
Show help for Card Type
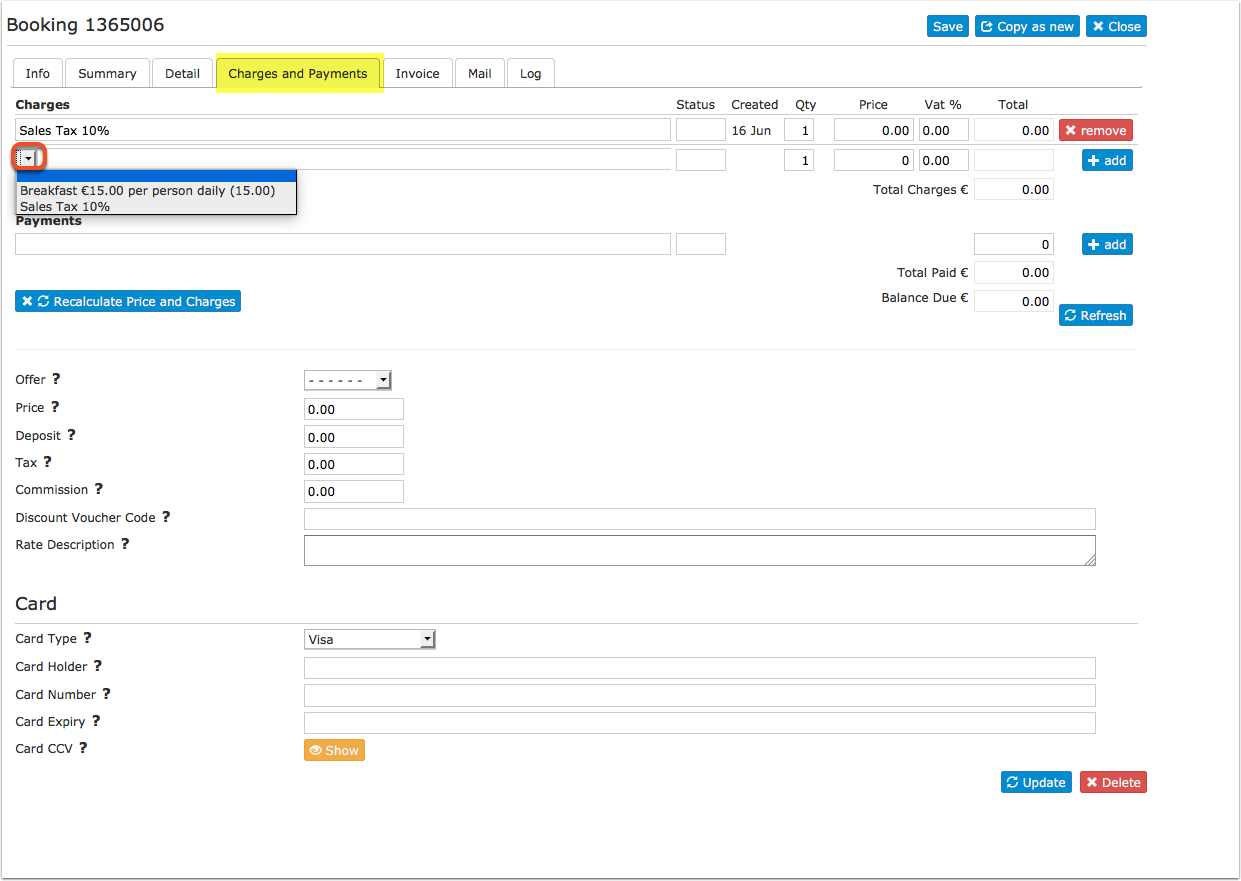[87, 638]
